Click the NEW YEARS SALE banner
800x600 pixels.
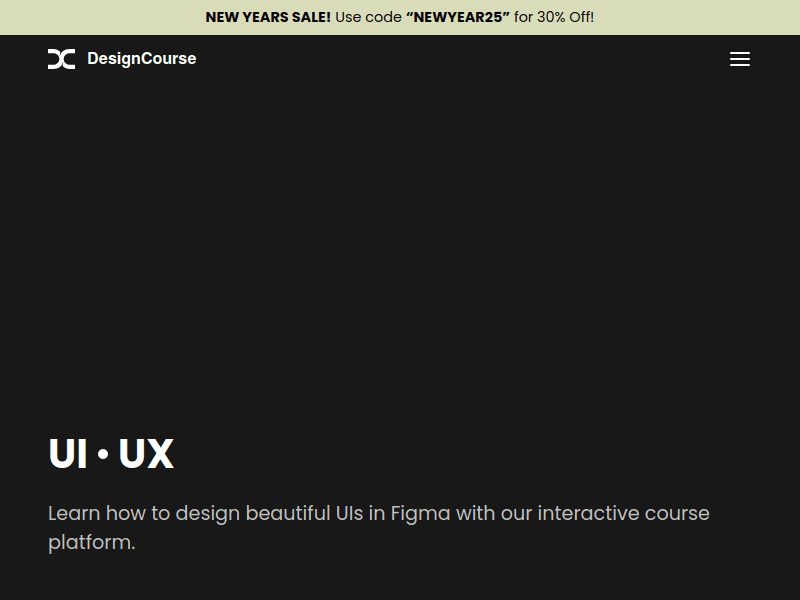[x=267, y=17]
